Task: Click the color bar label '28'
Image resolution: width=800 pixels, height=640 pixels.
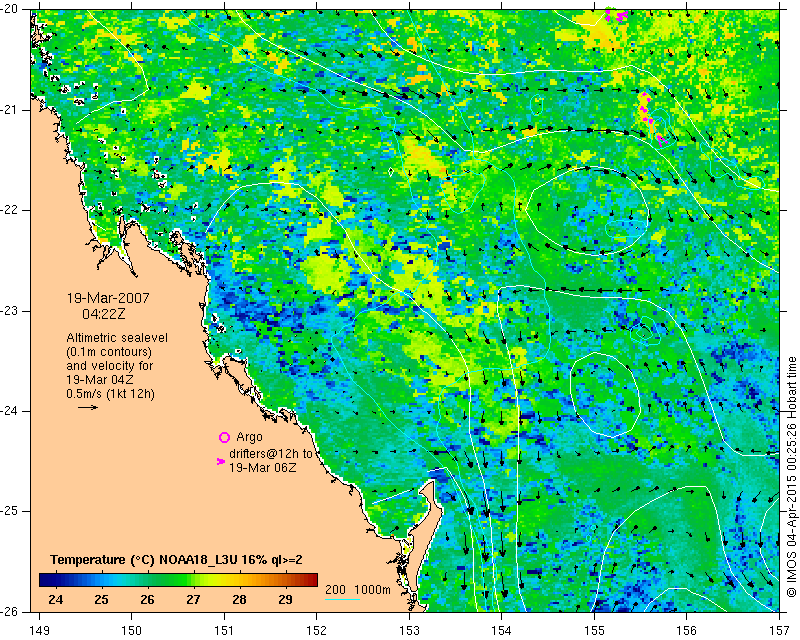Action: (x=239, y=599)
